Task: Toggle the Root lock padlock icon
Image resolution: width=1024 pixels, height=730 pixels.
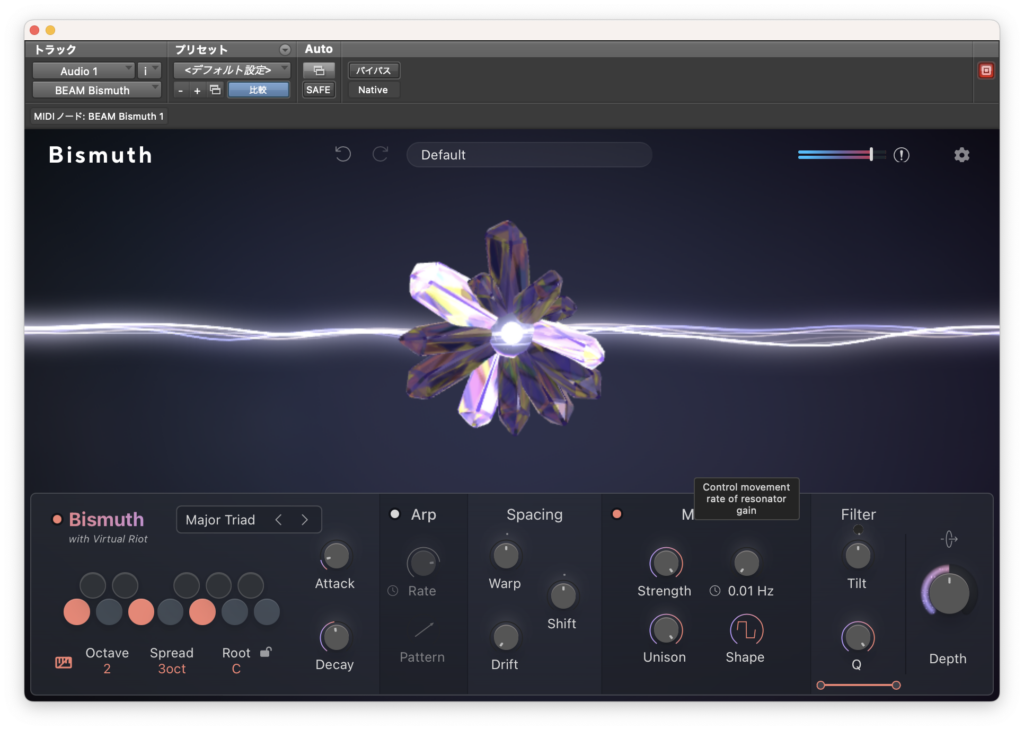Action: tap(265, 652)
